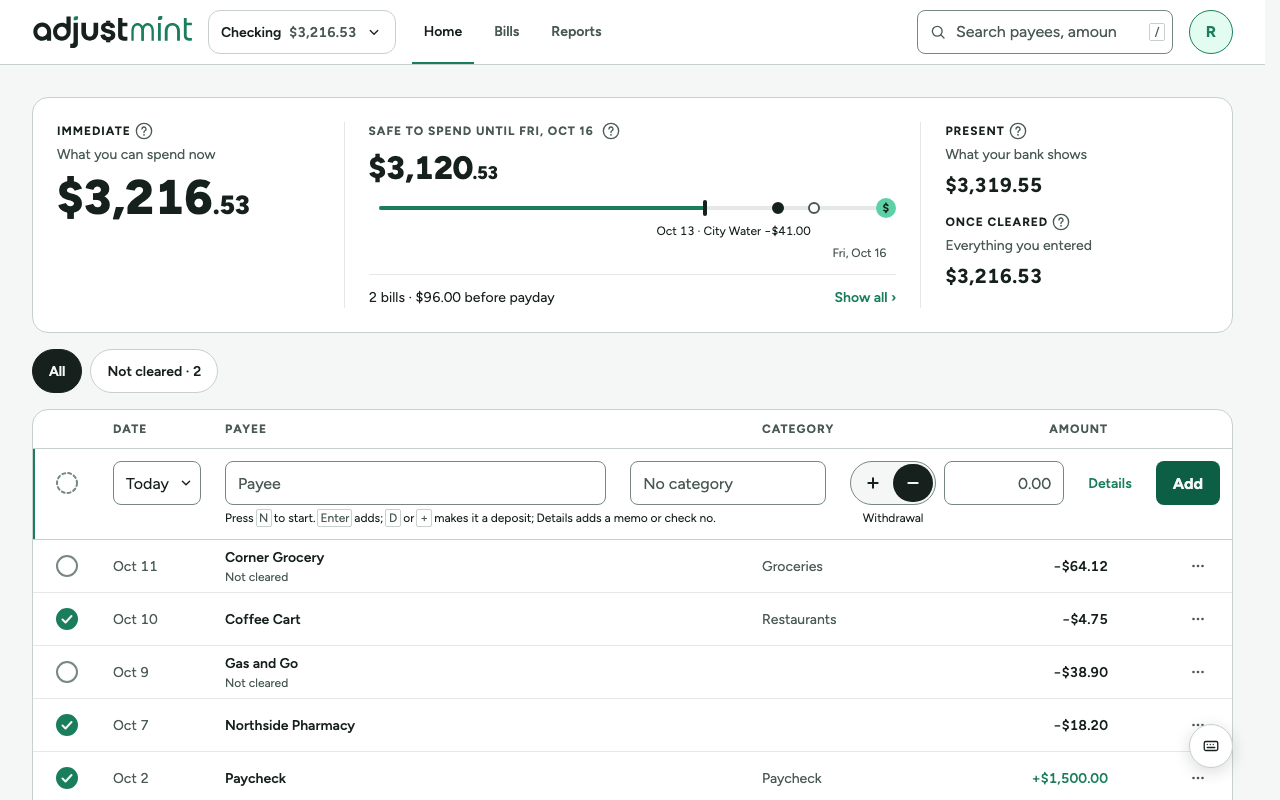This screenshot has width=1280, height=800.
Task: Switch to the Bills tab
Action: pyautogui.click(x=507, y=32)
